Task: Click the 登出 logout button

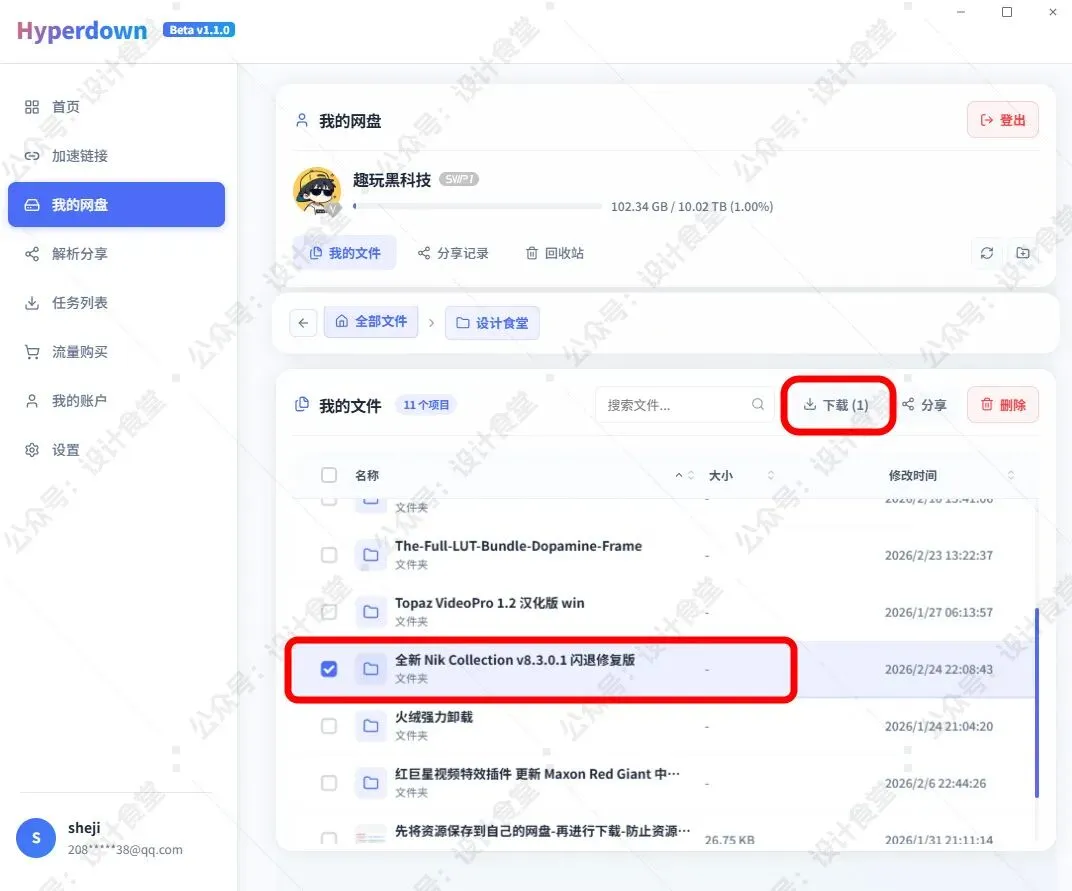Action: click(x=1002, y=120)
